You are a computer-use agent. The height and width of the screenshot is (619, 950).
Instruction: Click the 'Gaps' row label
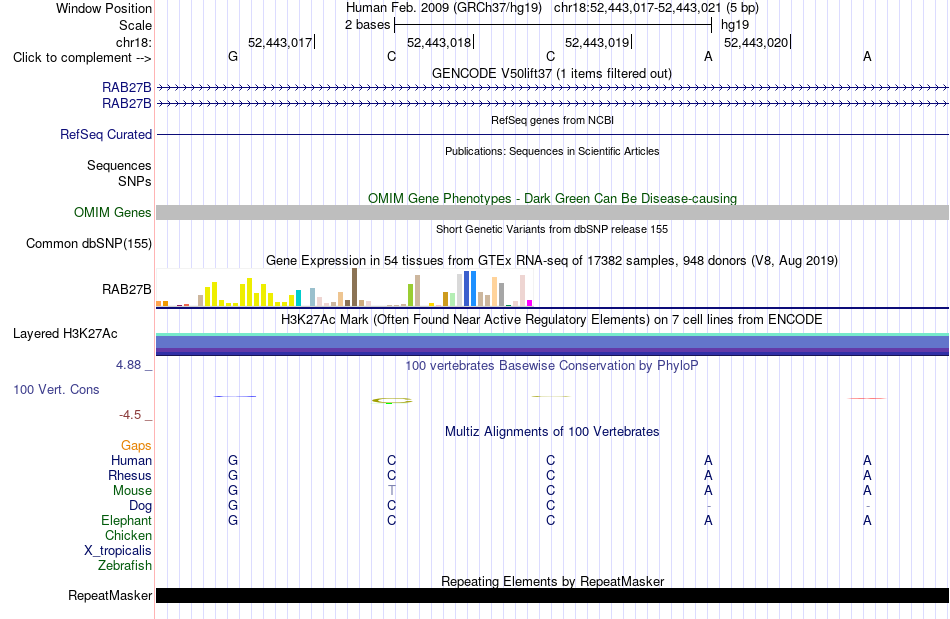(x=136, y=446)
